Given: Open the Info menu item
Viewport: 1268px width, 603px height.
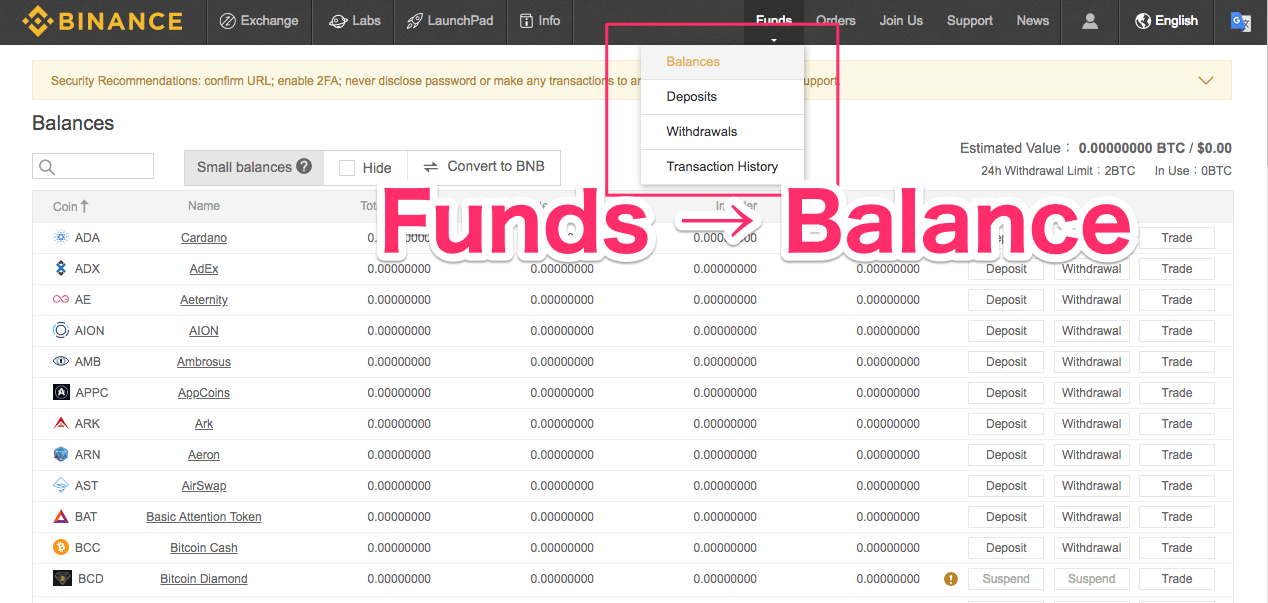Looking at the screenshot, I should pyautogui.click(x=540, y=21).
